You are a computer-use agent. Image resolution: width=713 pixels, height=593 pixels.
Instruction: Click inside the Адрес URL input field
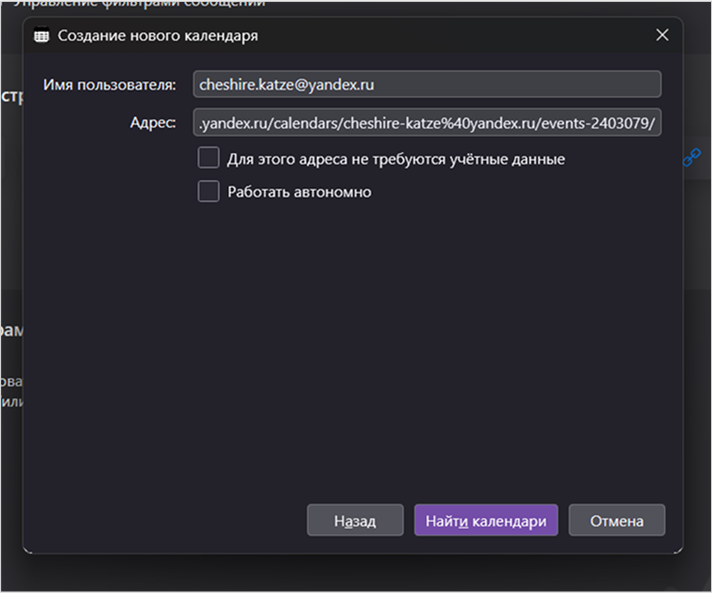(x=427, y=123)
